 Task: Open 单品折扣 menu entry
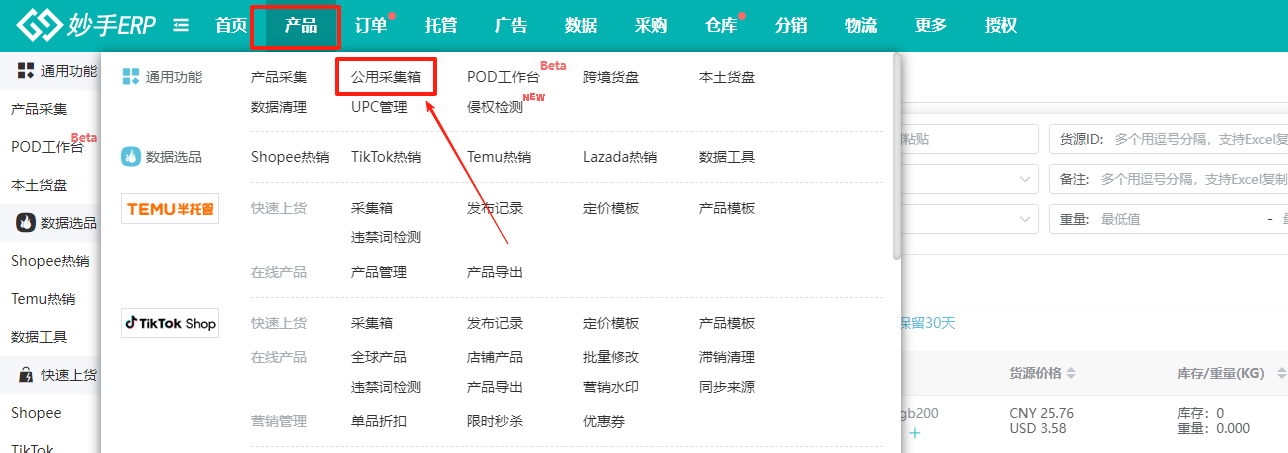pyautogui.click(x=379, y=421)
